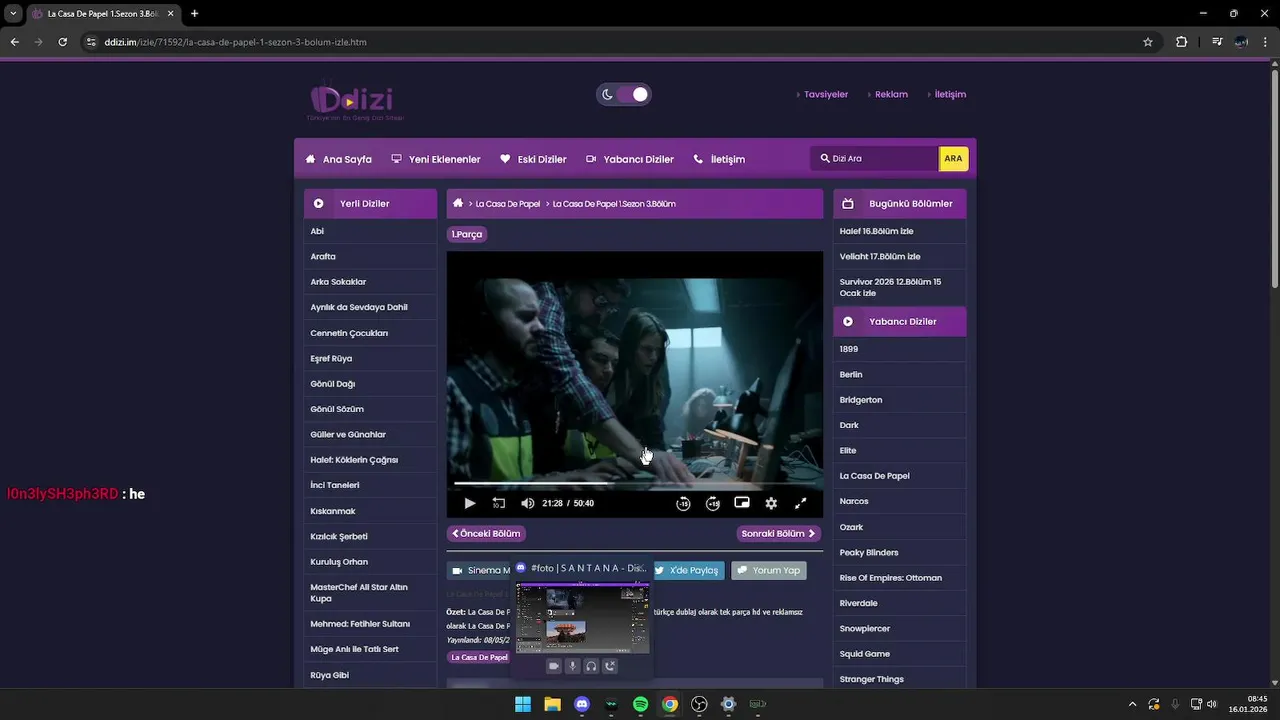
Task: Click the Yorum Yap button
Action: click(x=768, y=570)
